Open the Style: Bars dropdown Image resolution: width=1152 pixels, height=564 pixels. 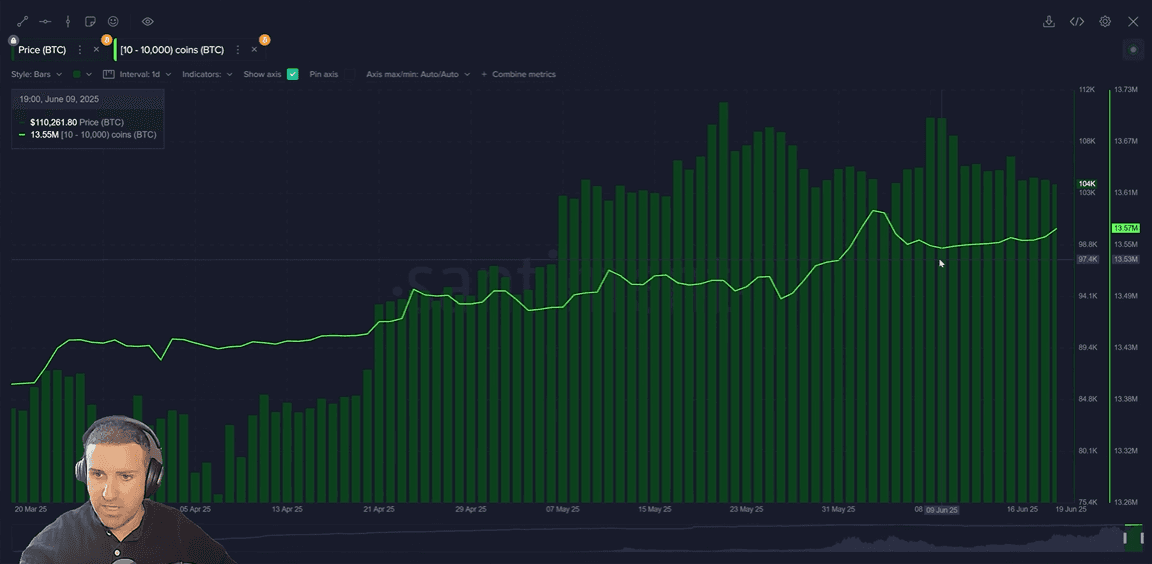[36, 74]
